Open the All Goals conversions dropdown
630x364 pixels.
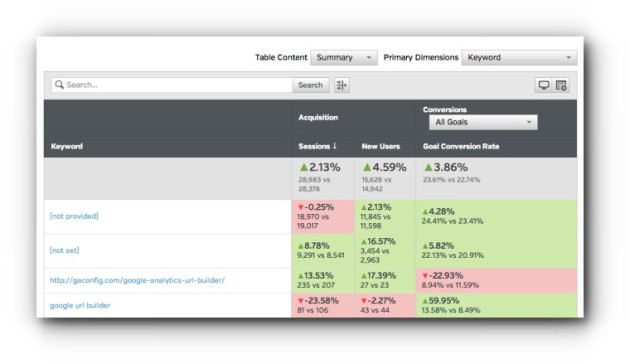coord(483,122)
